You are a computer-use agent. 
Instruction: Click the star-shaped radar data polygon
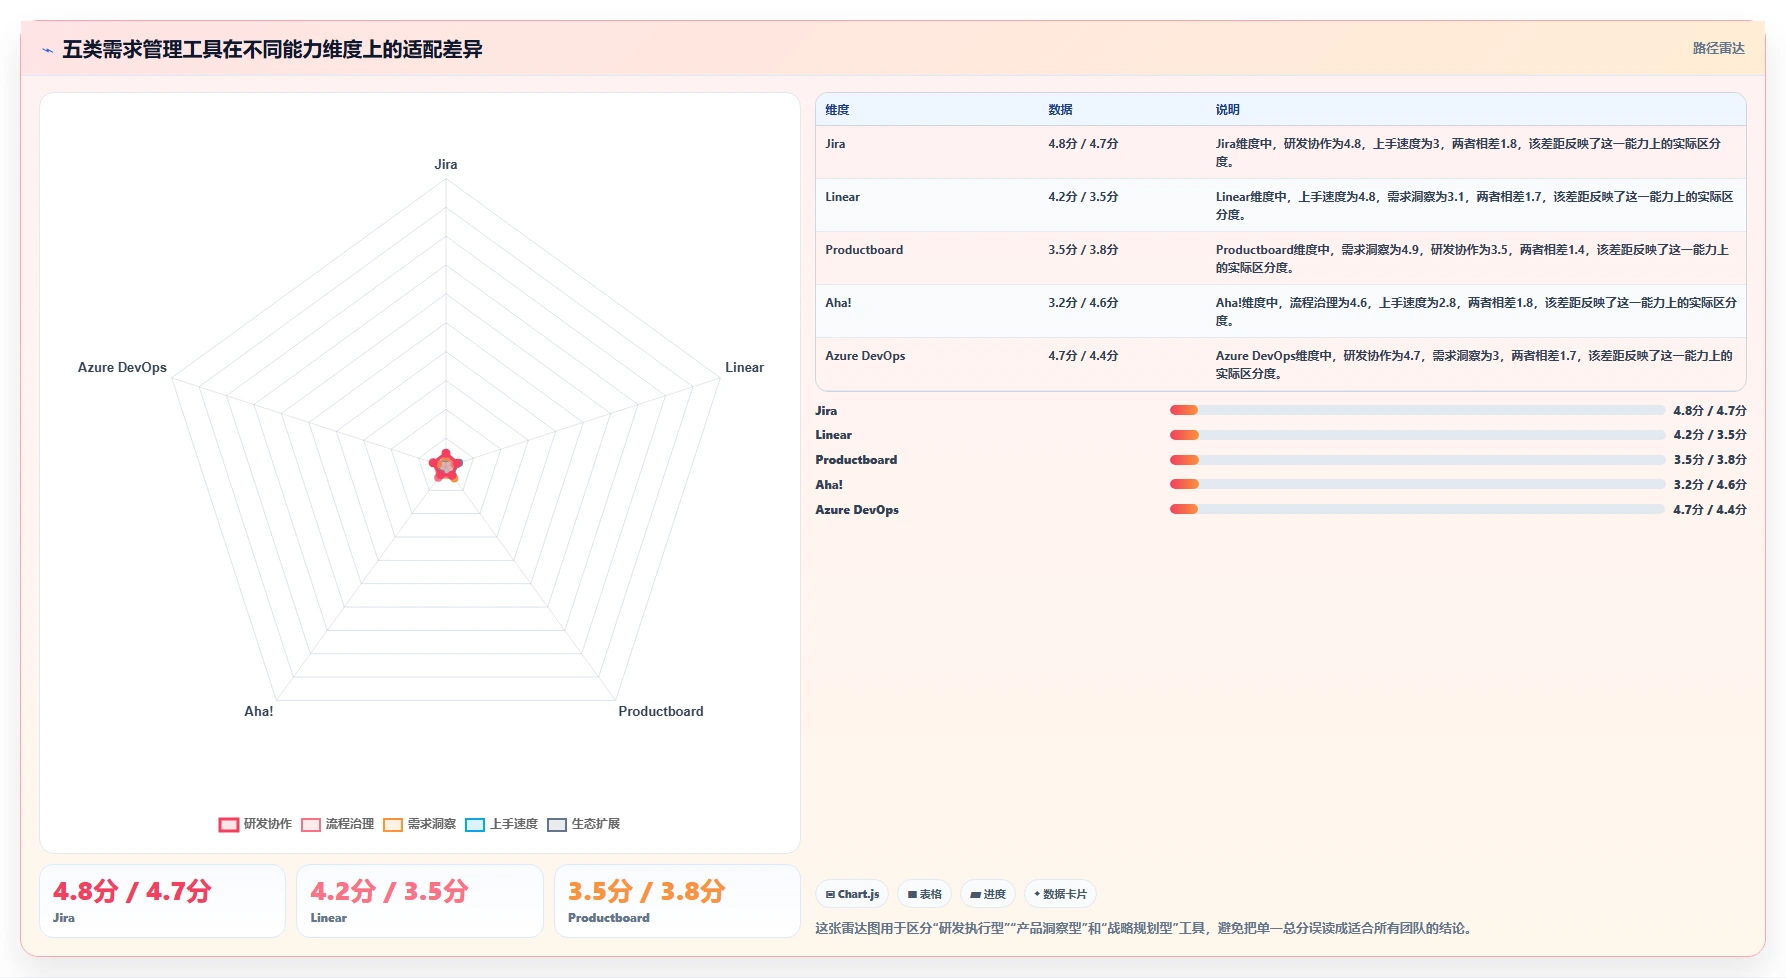446,465
